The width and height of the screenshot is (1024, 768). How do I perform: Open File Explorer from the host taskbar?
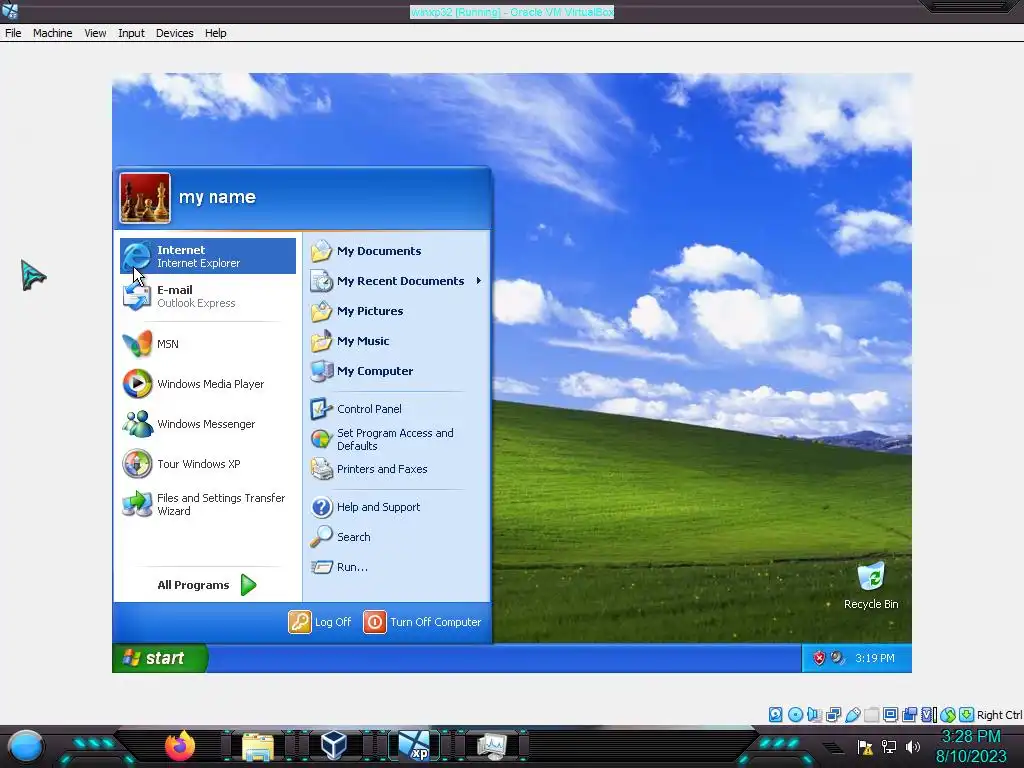point(258,747)
